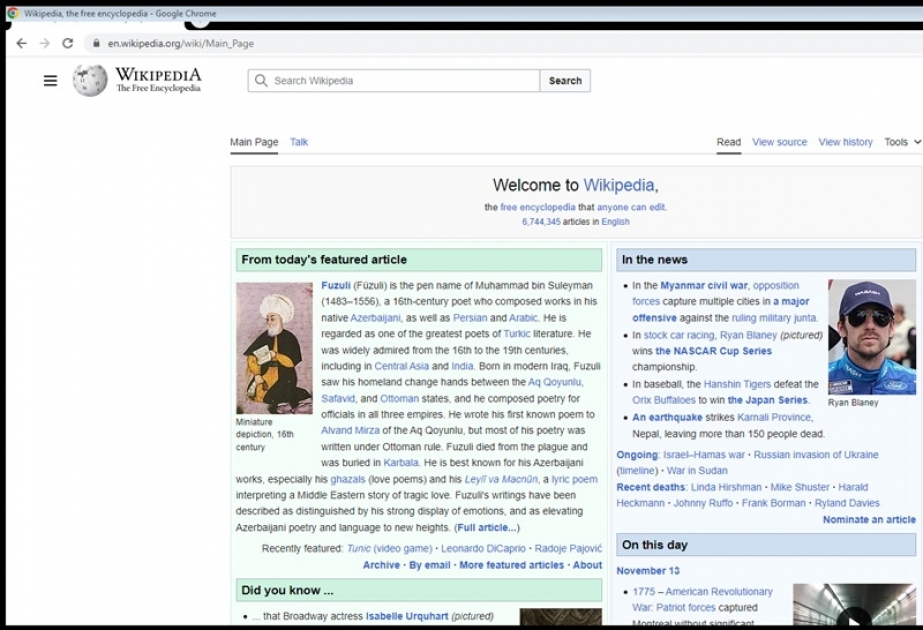Expand the Tools dropdown

click(902, 142)
